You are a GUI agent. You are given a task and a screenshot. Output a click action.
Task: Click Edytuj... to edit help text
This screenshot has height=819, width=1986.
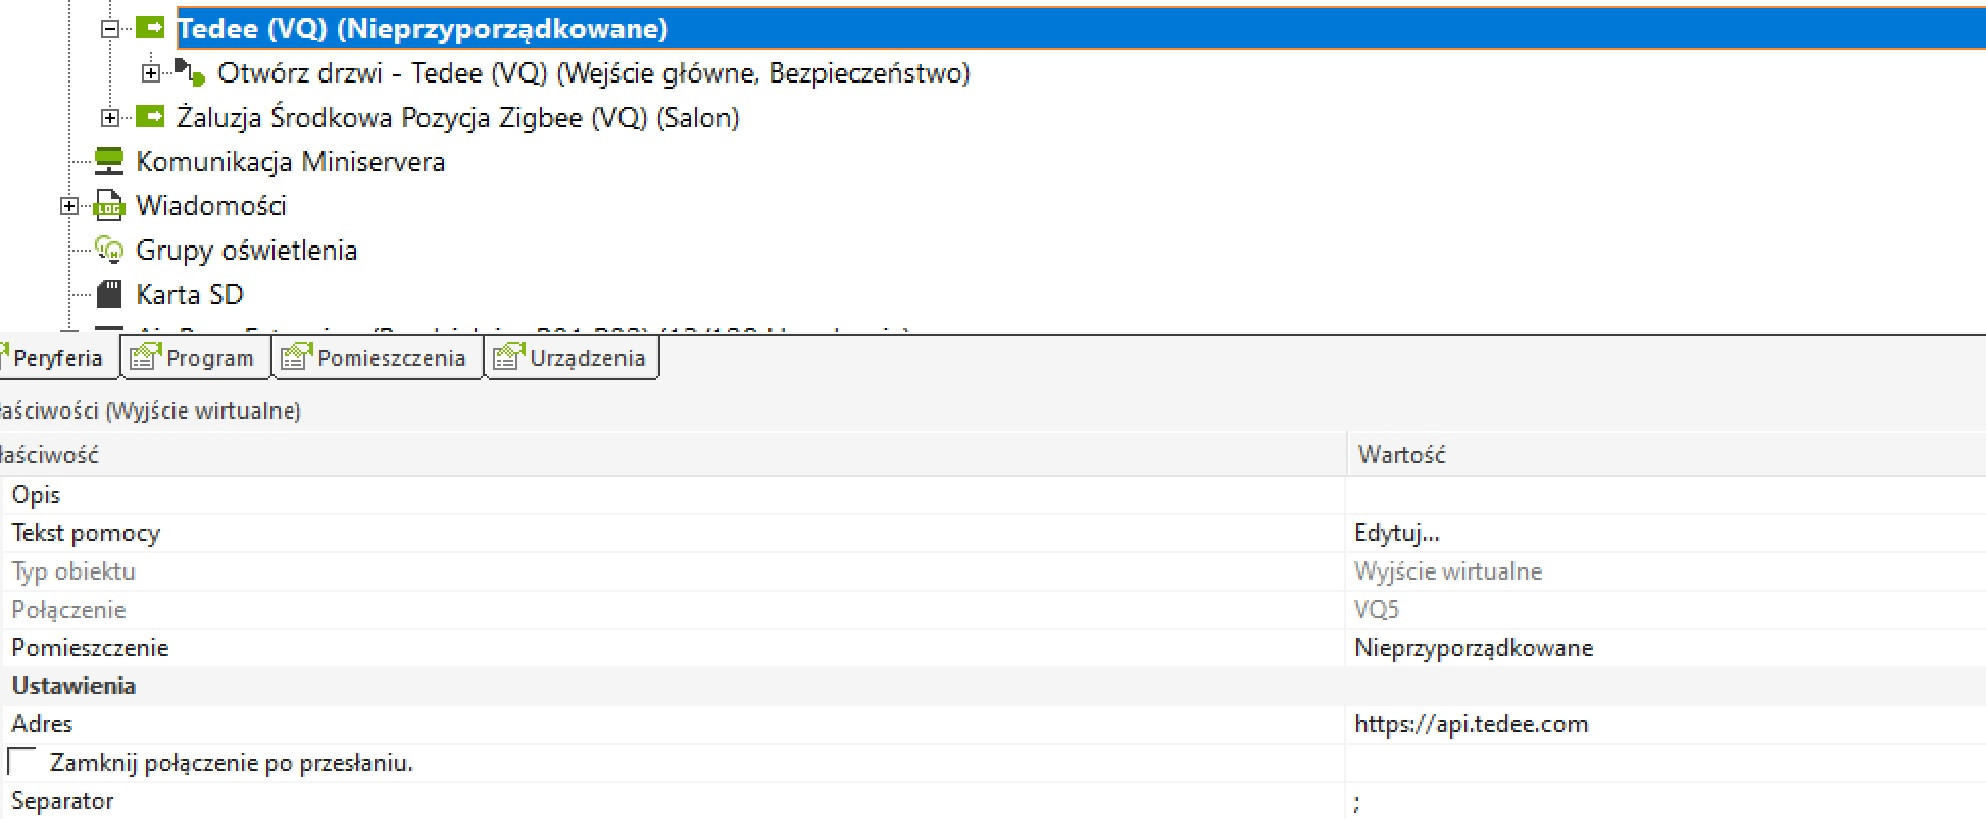pos(1396,533)
